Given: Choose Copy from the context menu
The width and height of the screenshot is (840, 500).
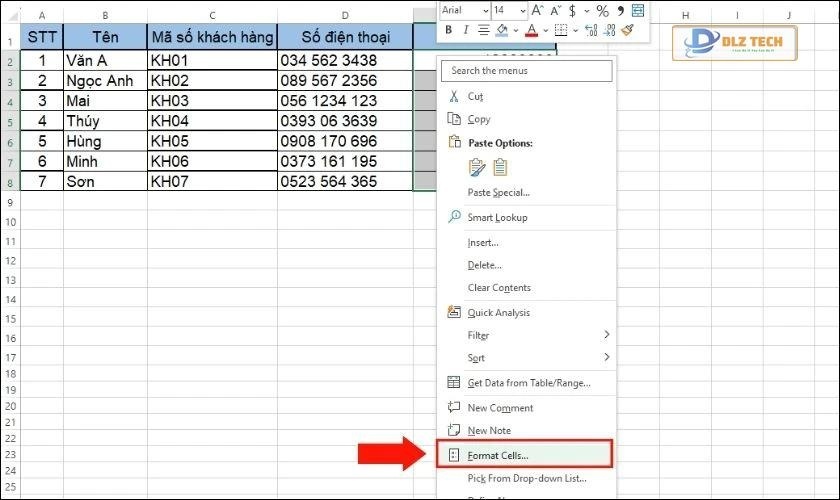Looking at the screenshot, I should click(479, 120).
